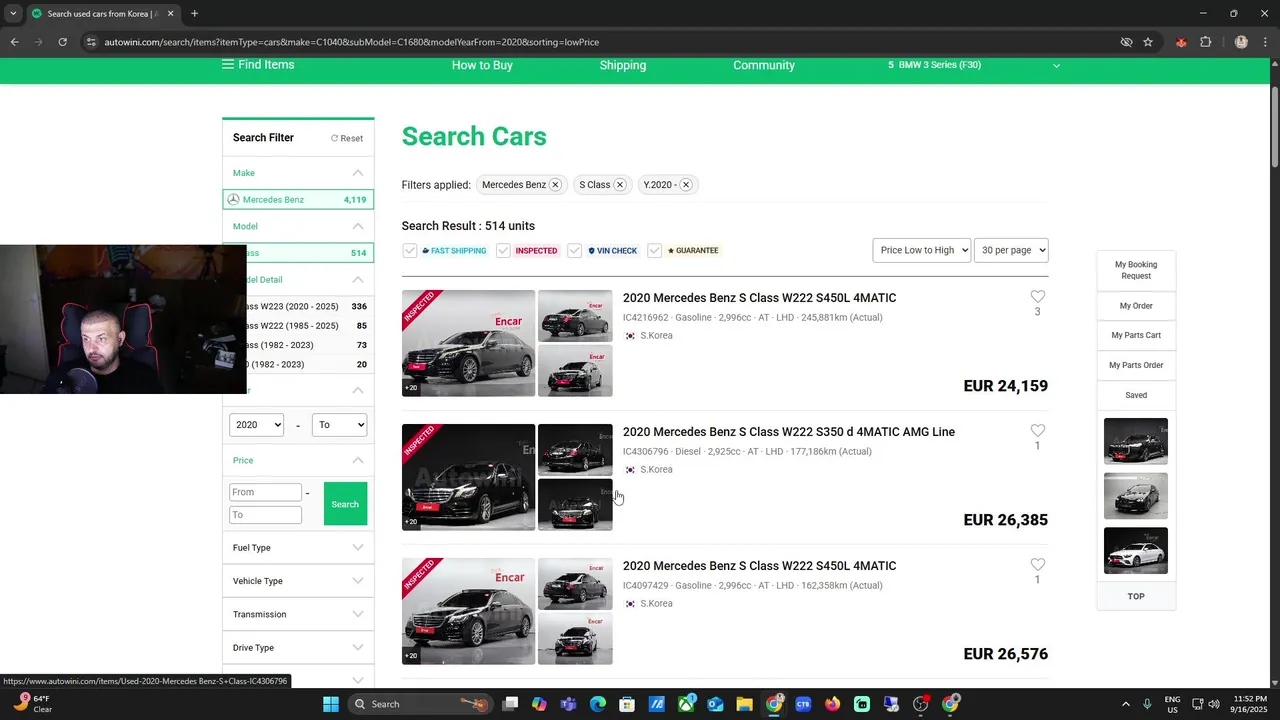1280x720 pixels.
Task: Open the browser extensions puzzle icon
Action: pos(1205,42)
